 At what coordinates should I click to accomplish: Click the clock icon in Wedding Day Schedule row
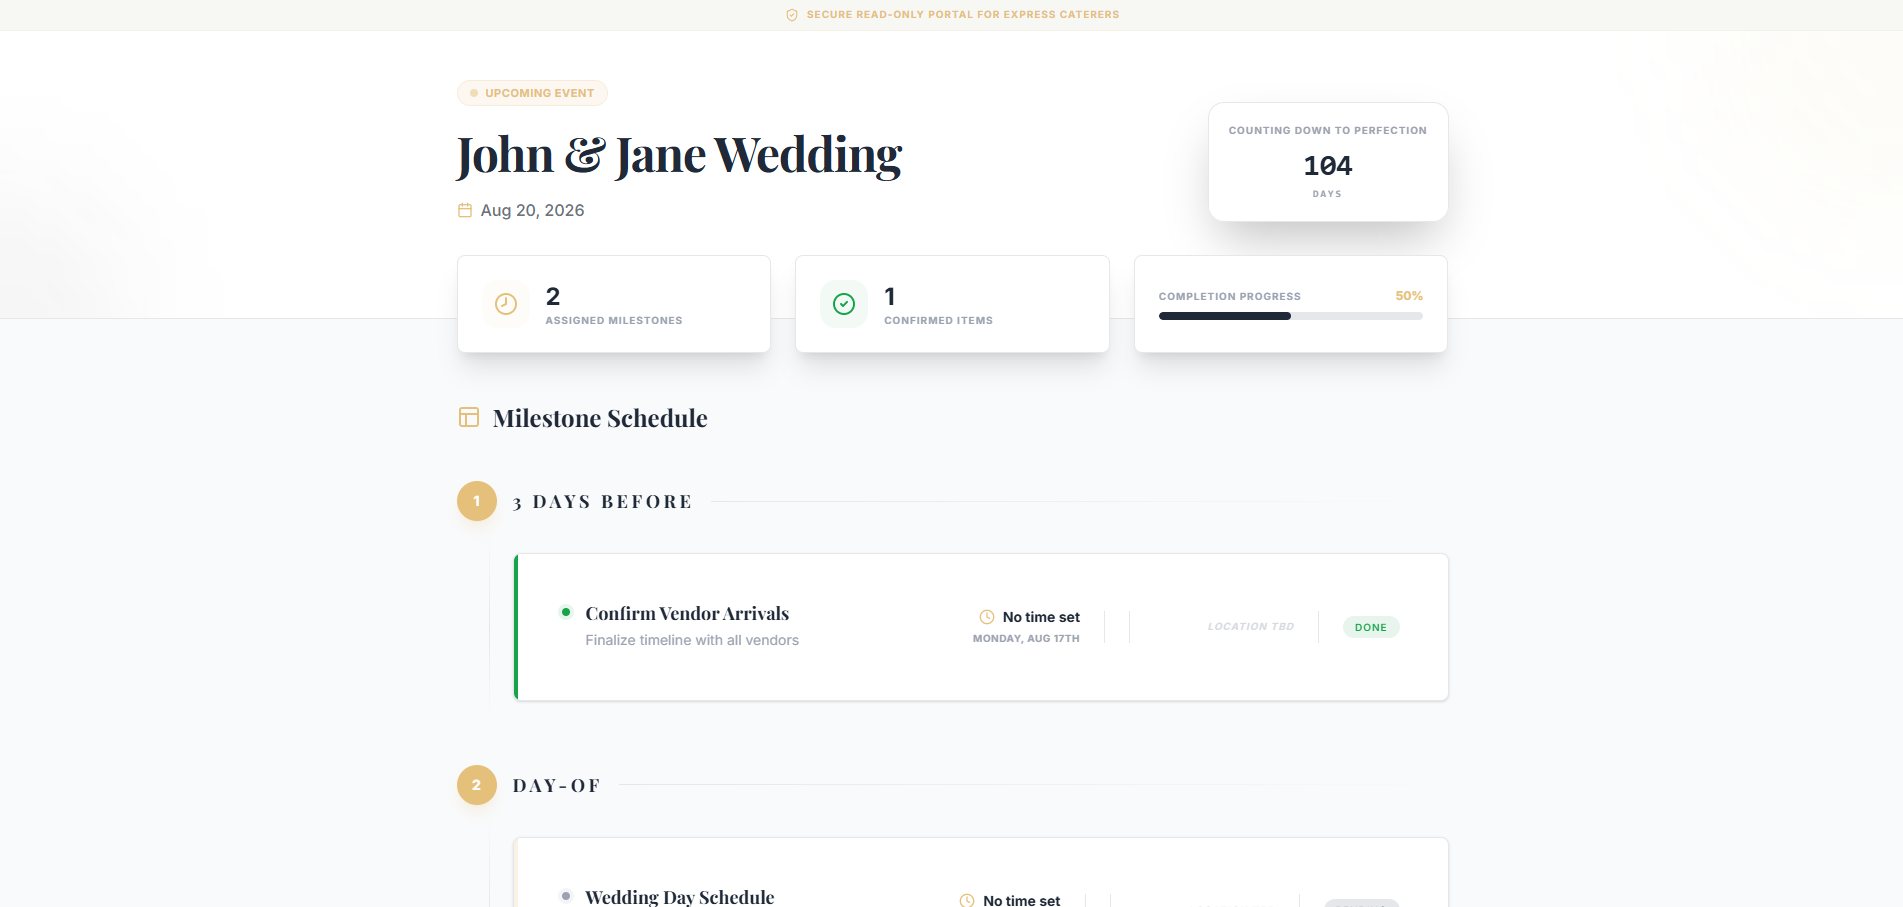pyautogui.click(x=967, y=901)
